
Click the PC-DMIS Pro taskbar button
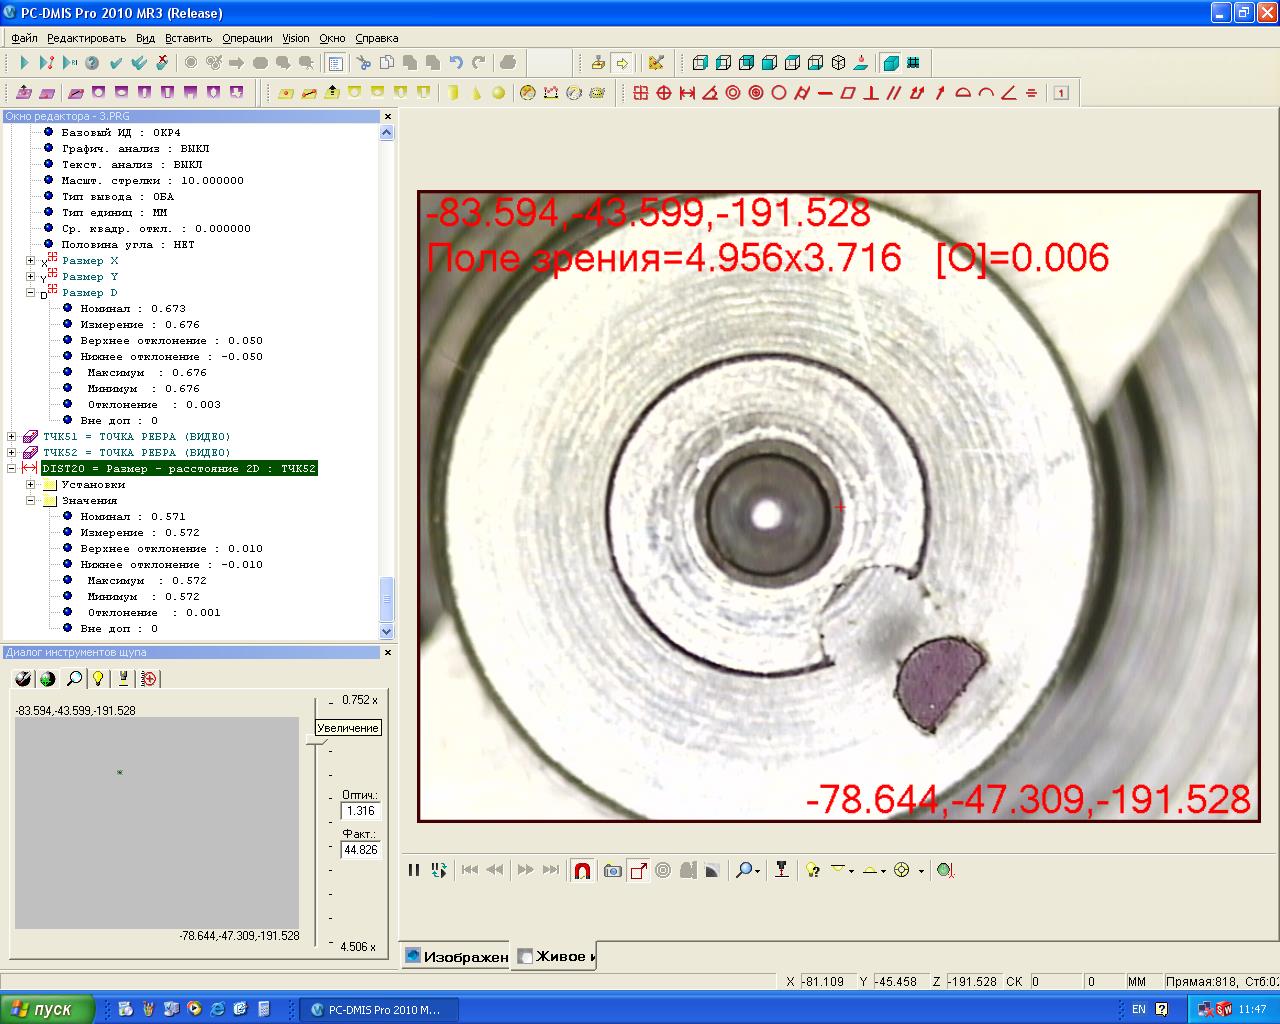click(377, 1009)
